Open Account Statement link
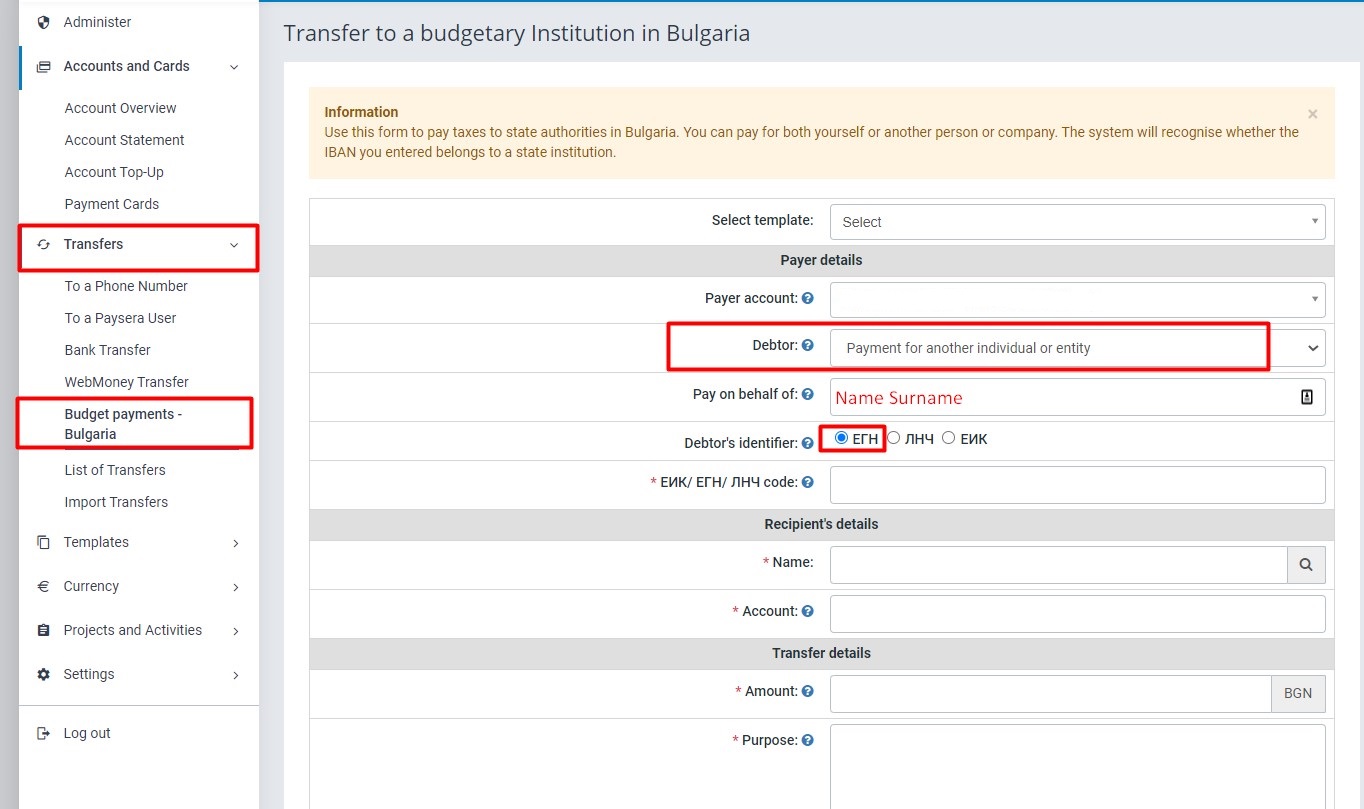This screenshot has height=809, width=1364. click(125, 140)
